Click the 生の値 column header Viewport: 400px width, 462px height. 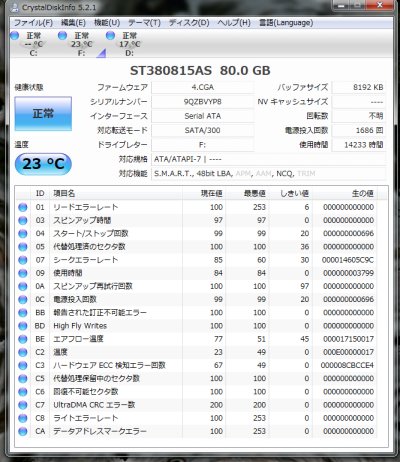pyautogui.click(x=345, y=193)
